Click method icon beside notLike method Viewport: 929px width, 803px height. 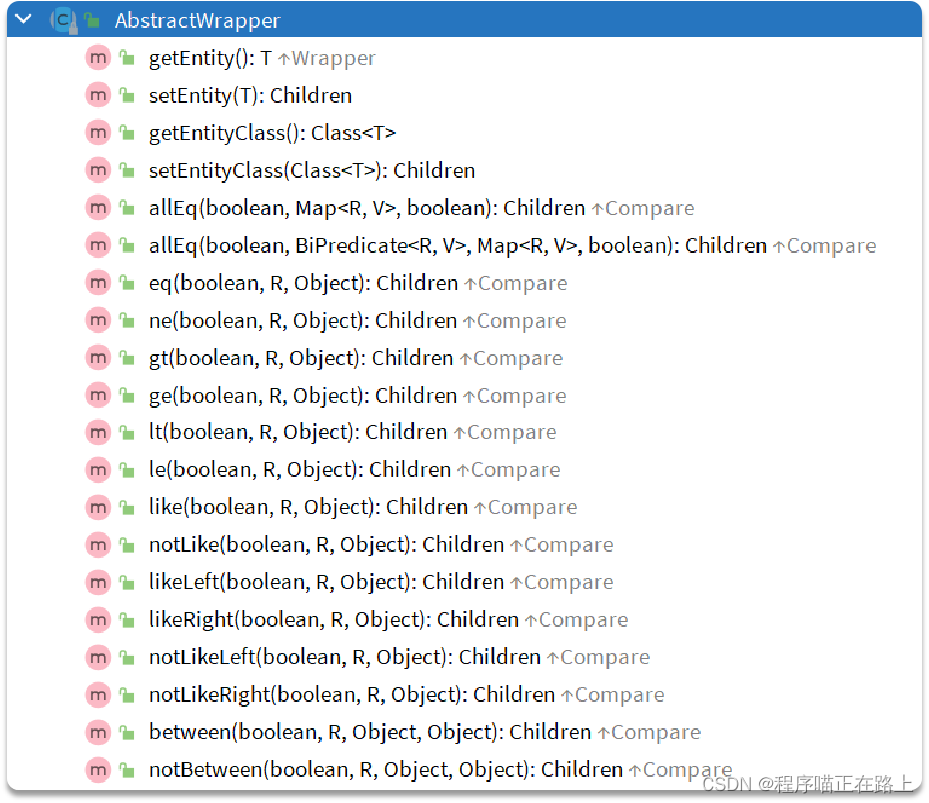(98, 545)
